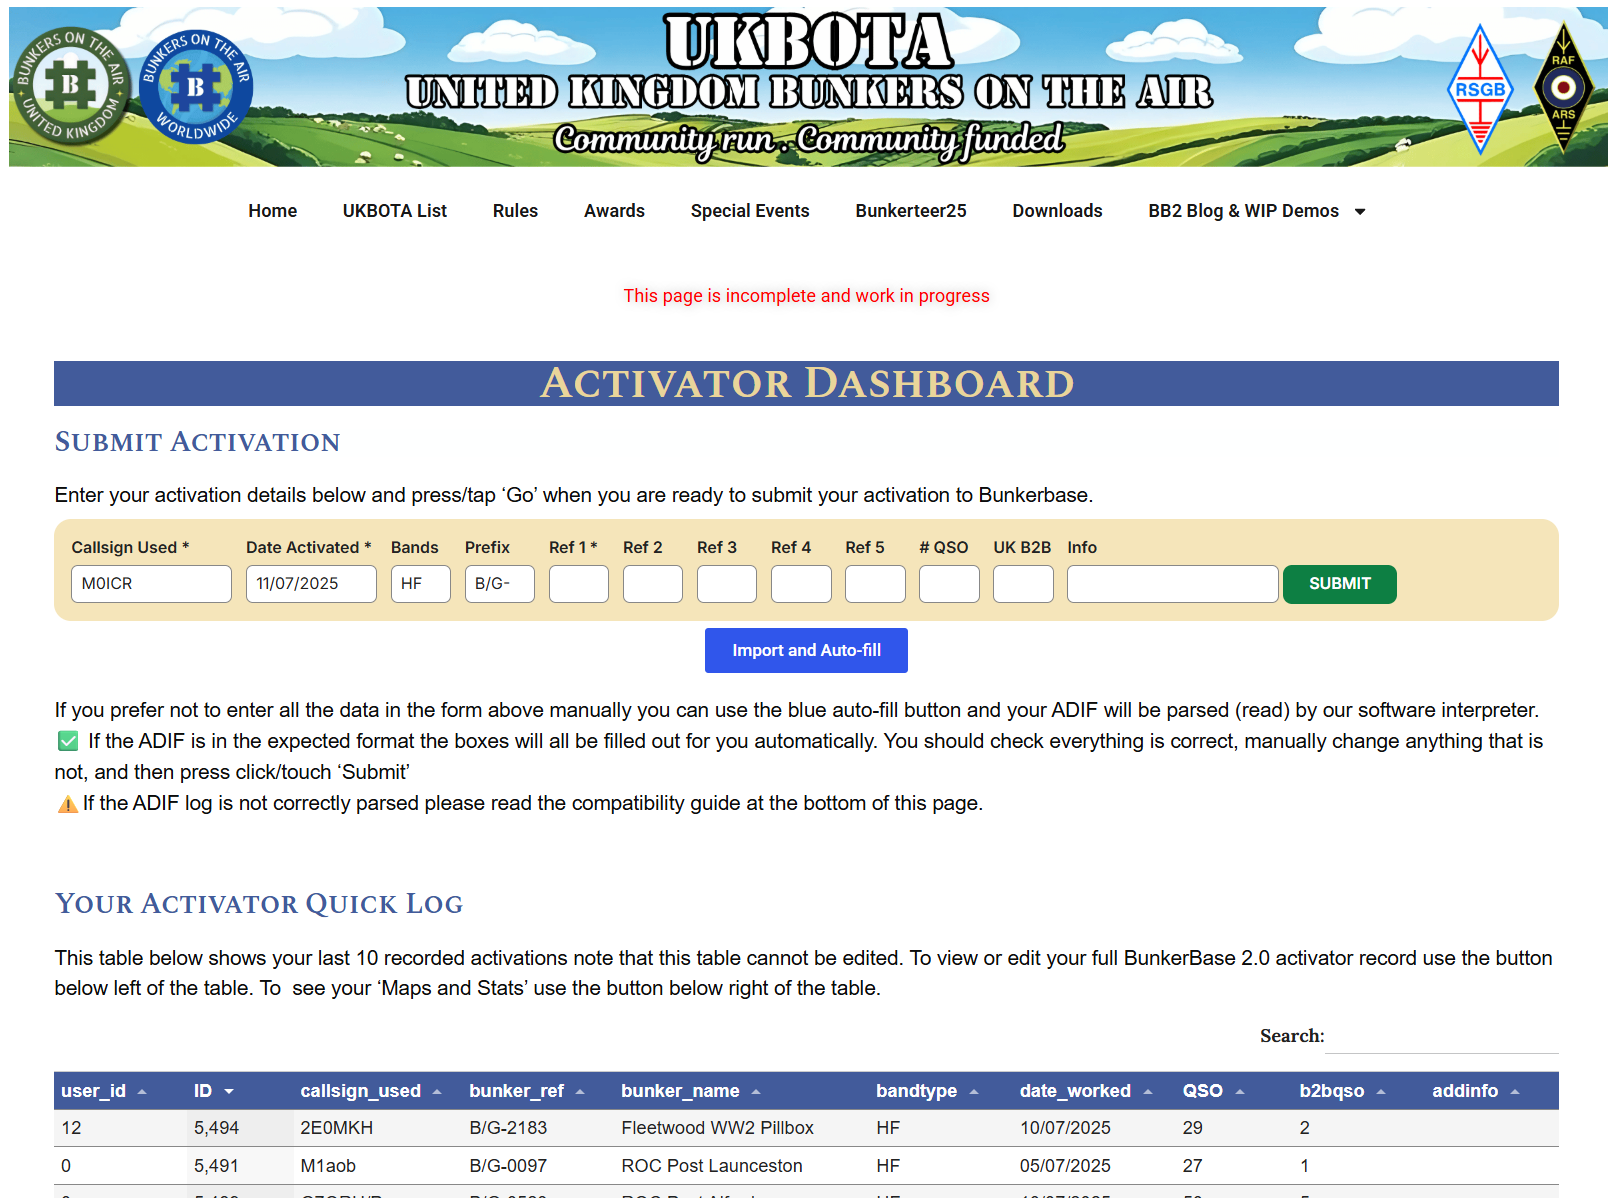Screen dimensions: 1618x1198
Task: Click the Import and Auto-fill button
Action: (x=806, y=650)
